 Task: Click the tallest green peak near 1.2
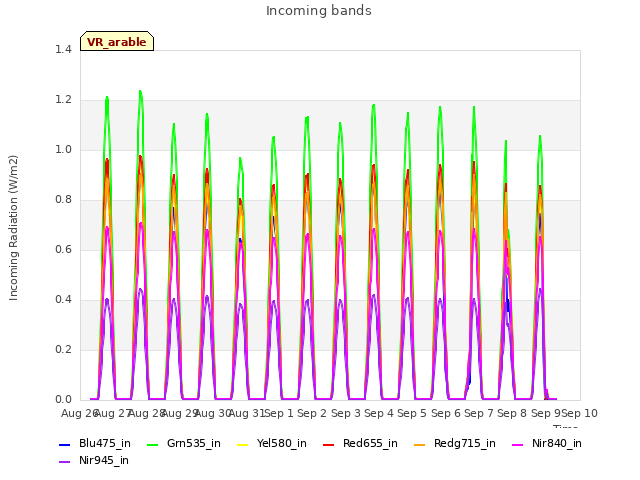click(x=140, y=92)
